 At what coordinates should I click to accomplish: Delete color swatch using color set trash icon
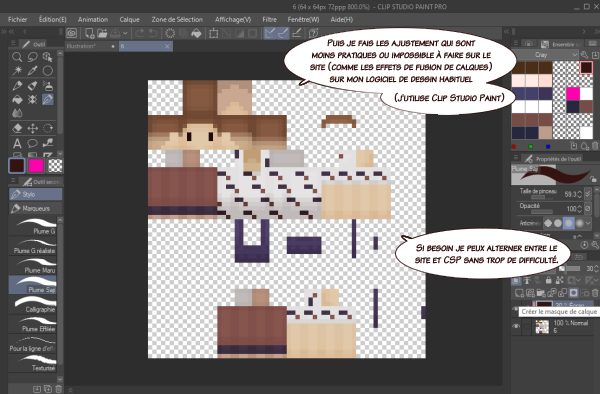click(595, 146)
